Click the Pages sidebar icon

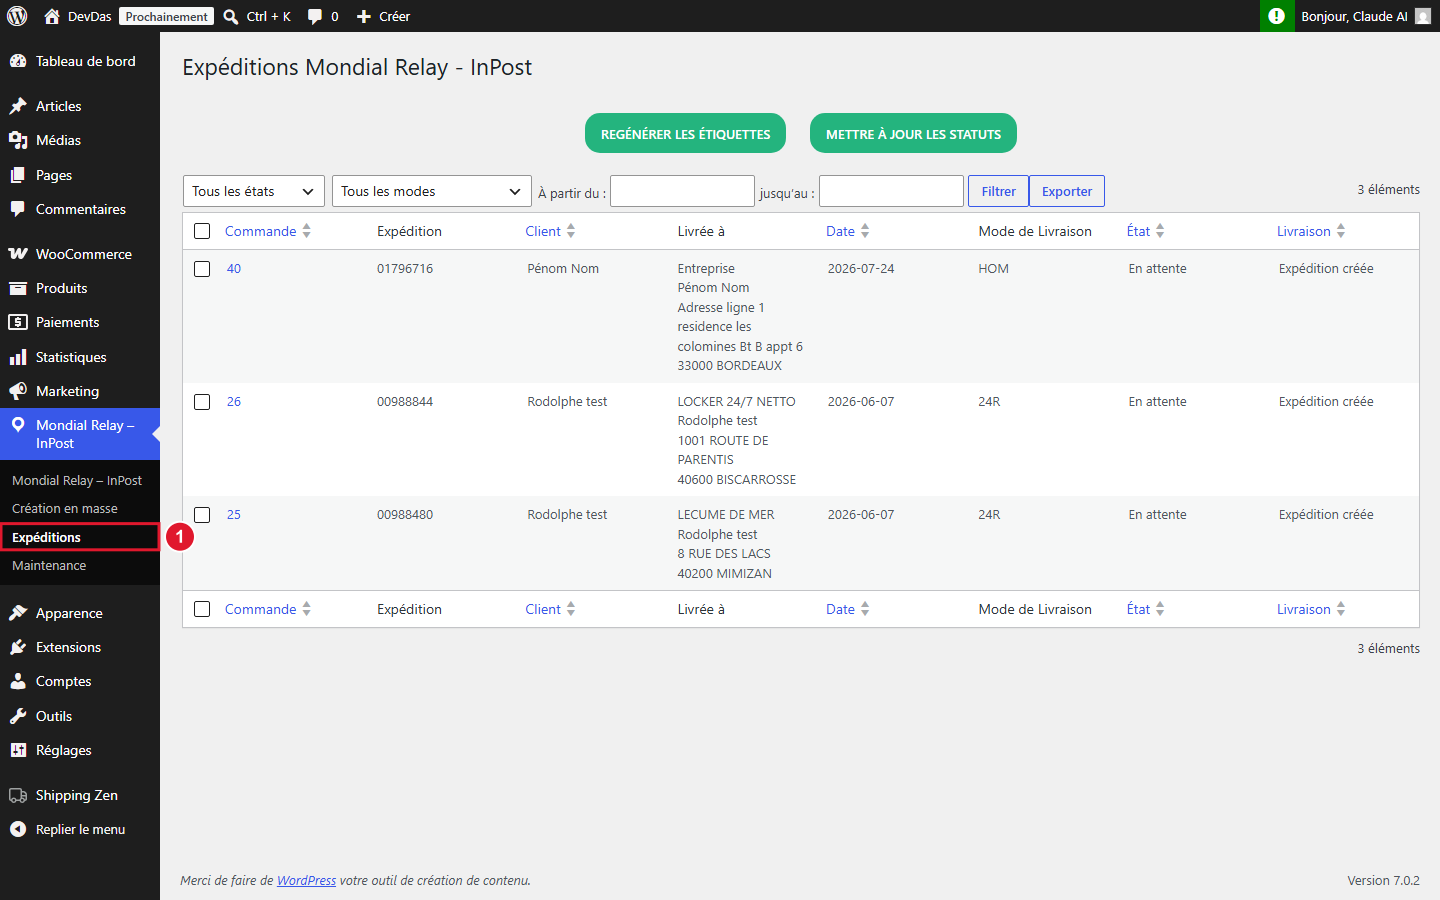tap(18, 175)
